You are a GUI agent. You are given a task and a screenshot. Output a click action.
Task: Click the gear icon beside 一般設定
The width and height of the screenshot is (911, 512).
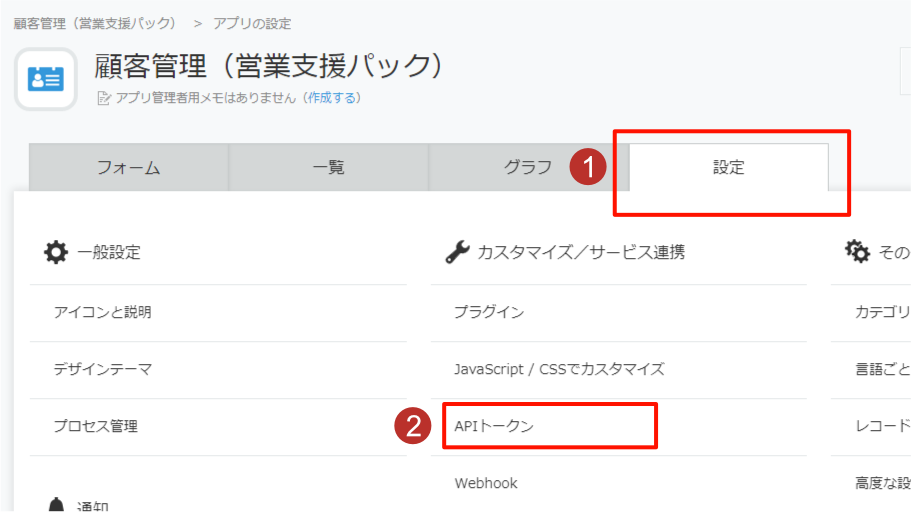(56, 252)
